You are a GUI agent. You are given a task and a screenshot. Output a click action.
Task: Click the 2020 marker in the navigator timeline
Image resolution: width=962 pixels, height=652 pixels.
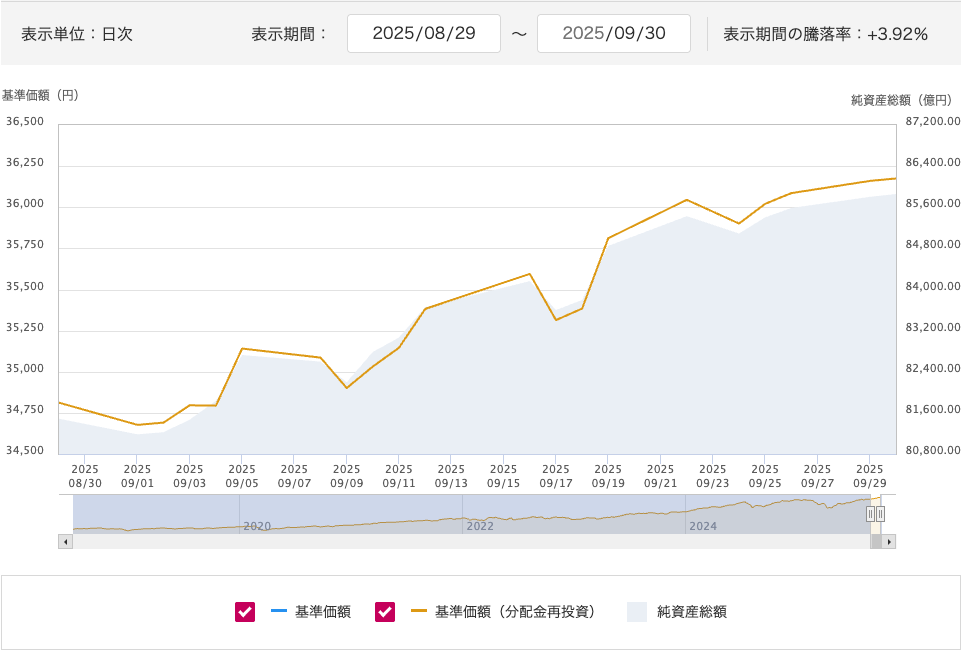(x=257, y=526)
